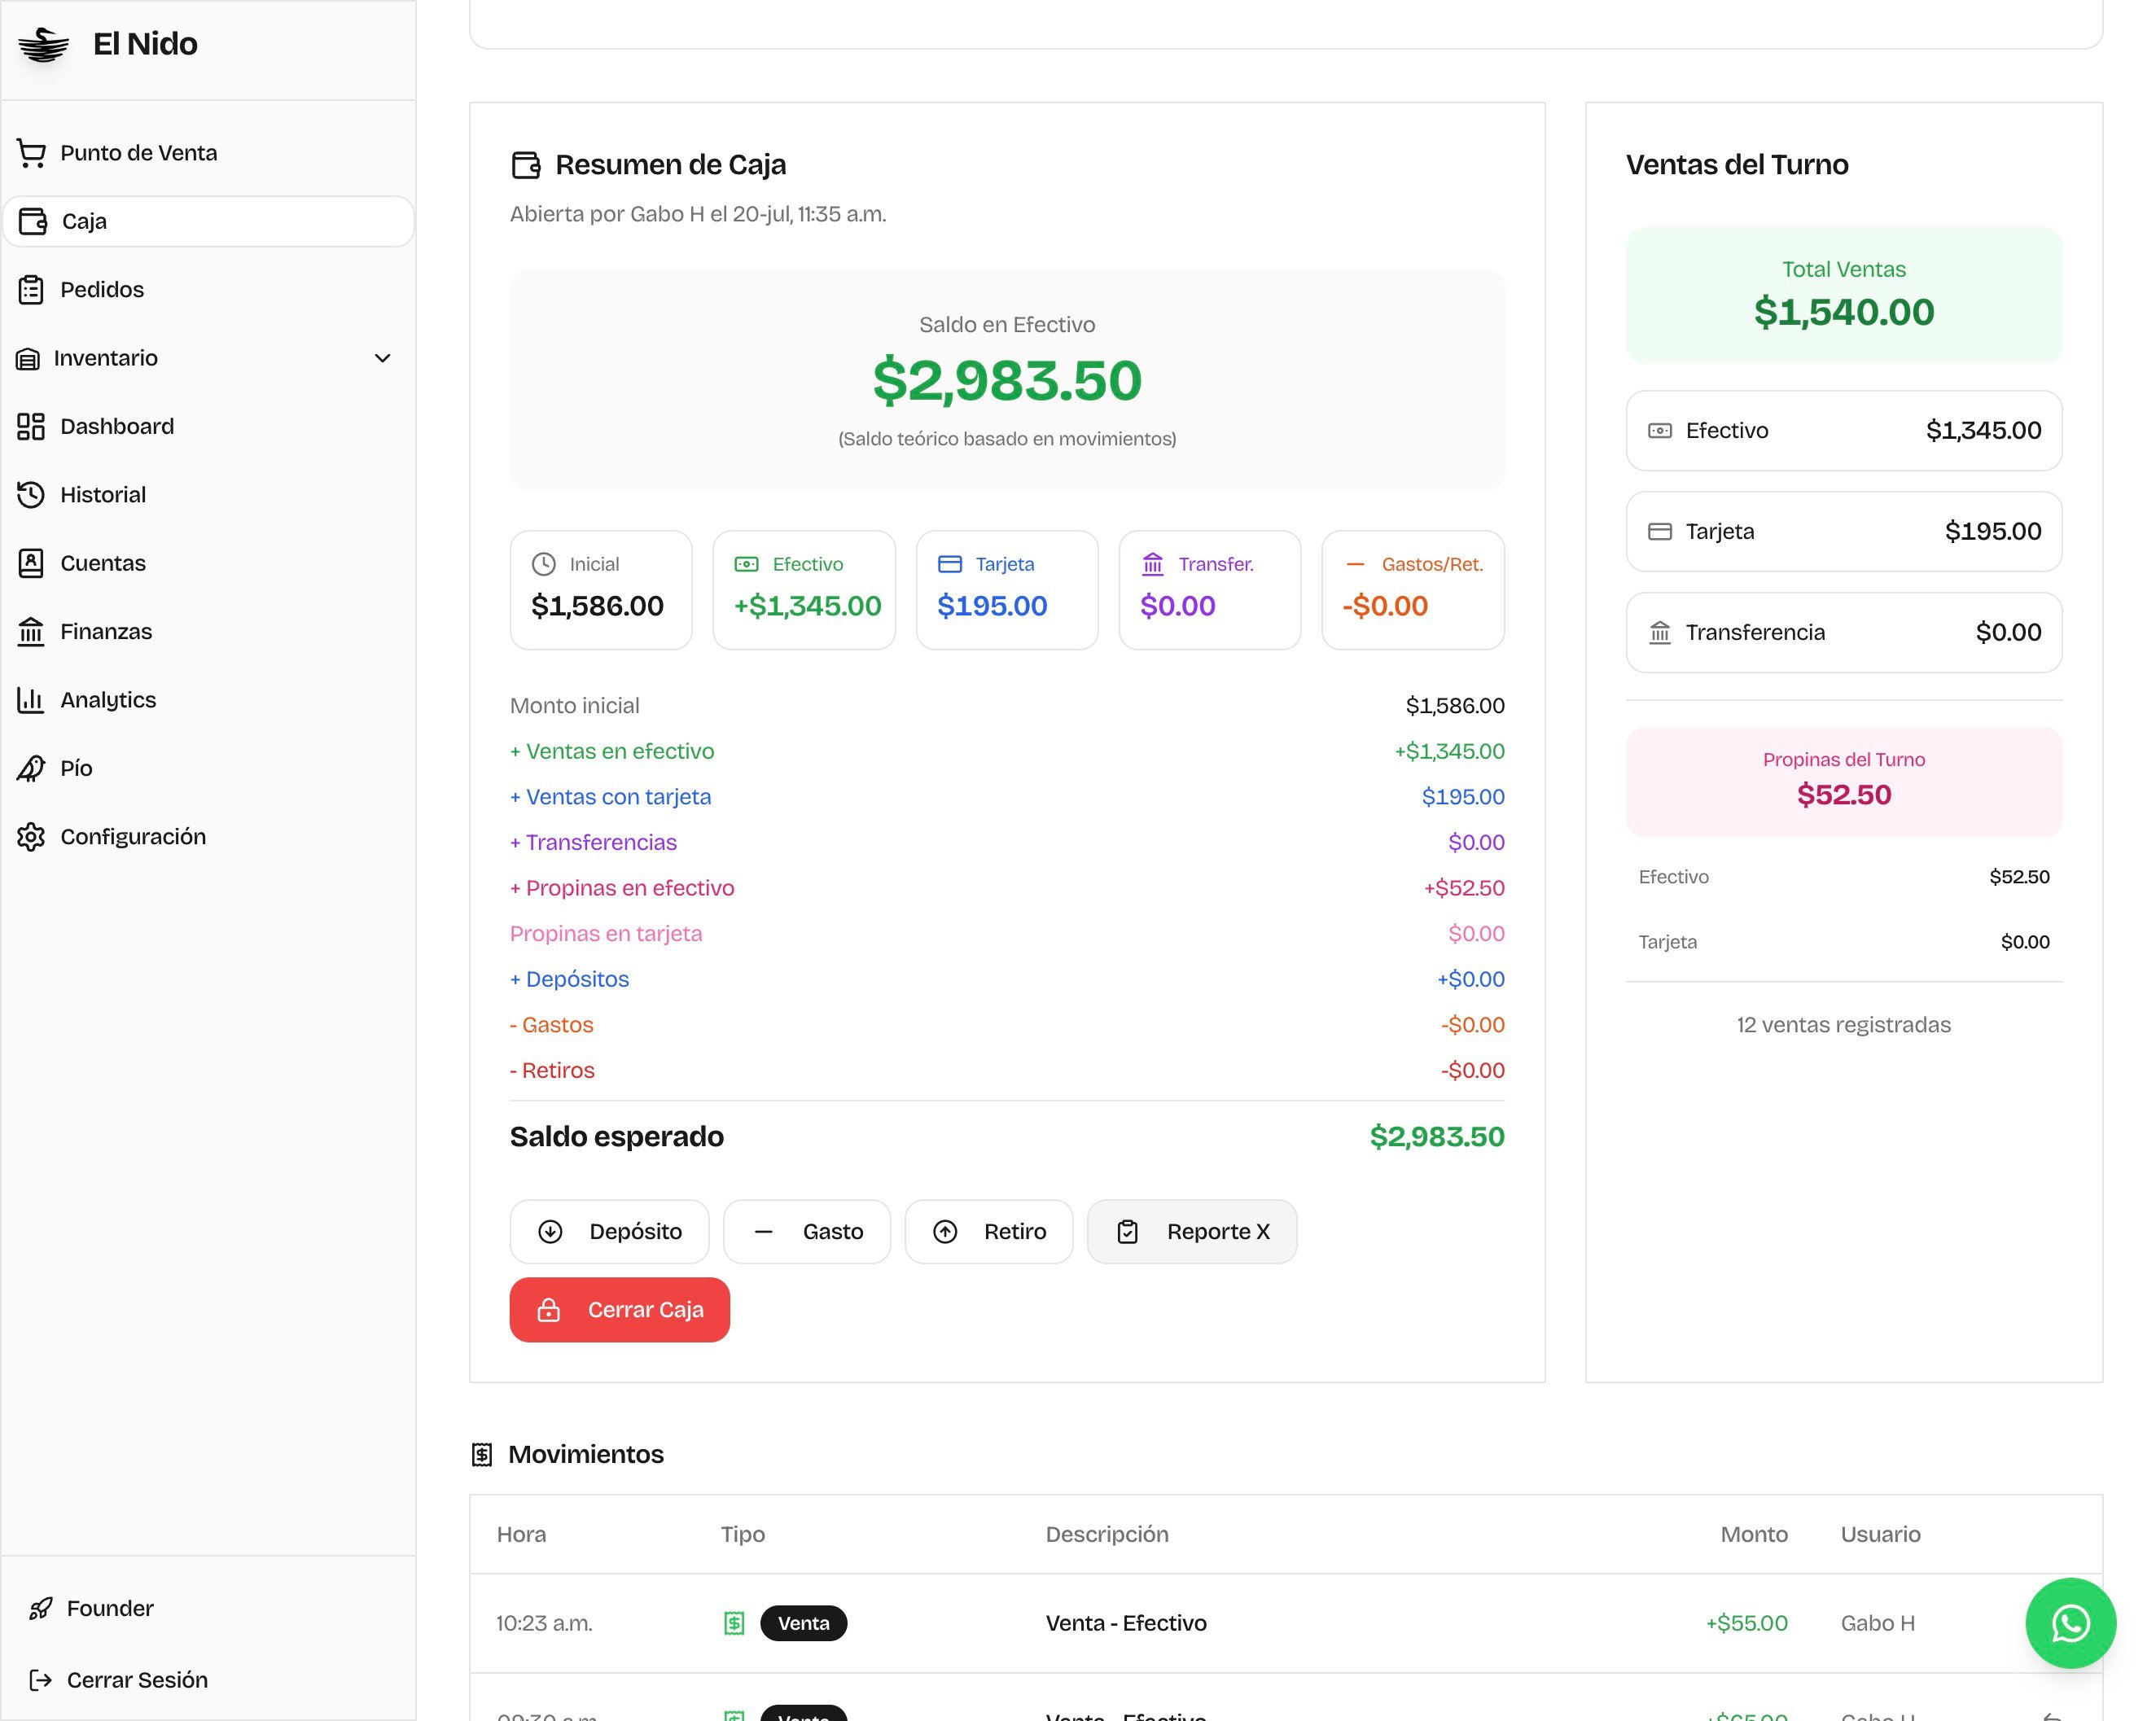Generate Reporte X

pos(1192,1232)
